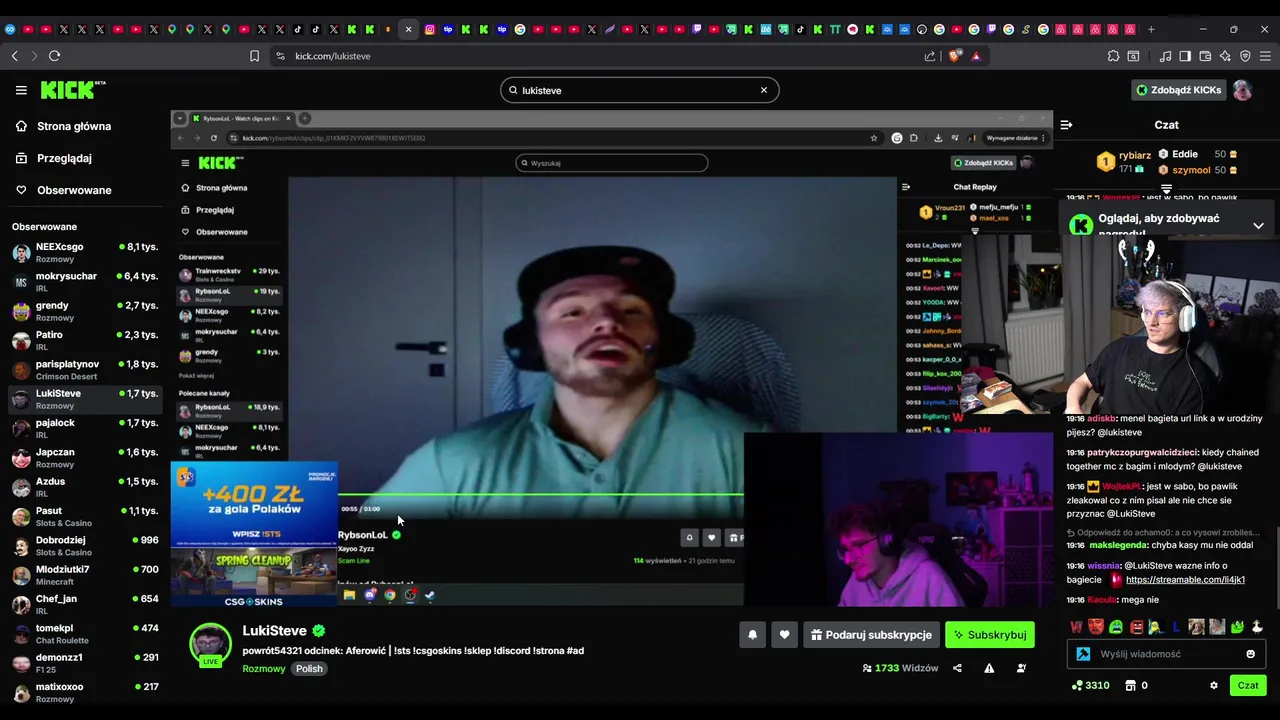This screenshot has width=1280, height=720.
Task: Open Brave VPN shield icon
Action: tap(1245, 56)
